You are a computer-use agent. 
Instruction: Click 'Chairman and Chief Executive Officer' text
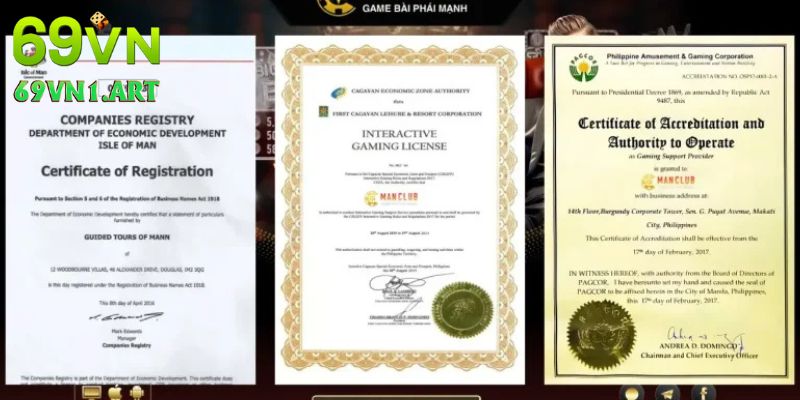coord(699,356)
